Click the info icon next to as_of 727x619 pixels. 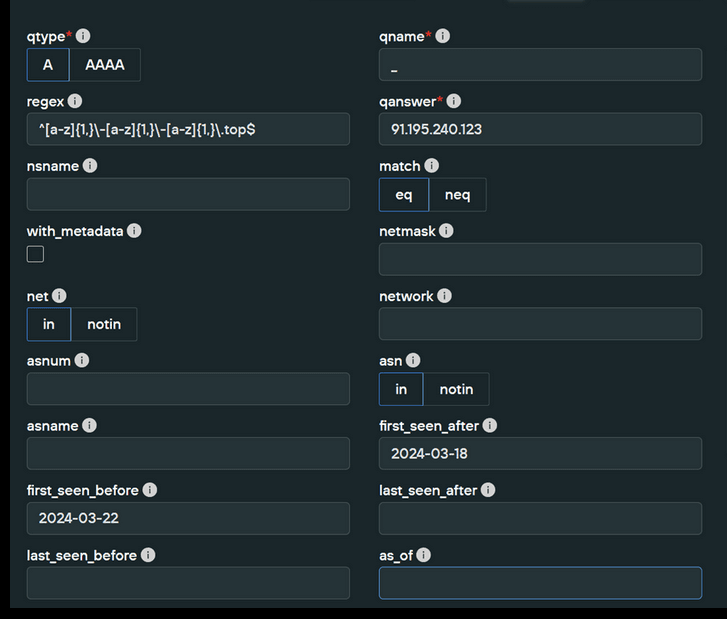(423, 555)
